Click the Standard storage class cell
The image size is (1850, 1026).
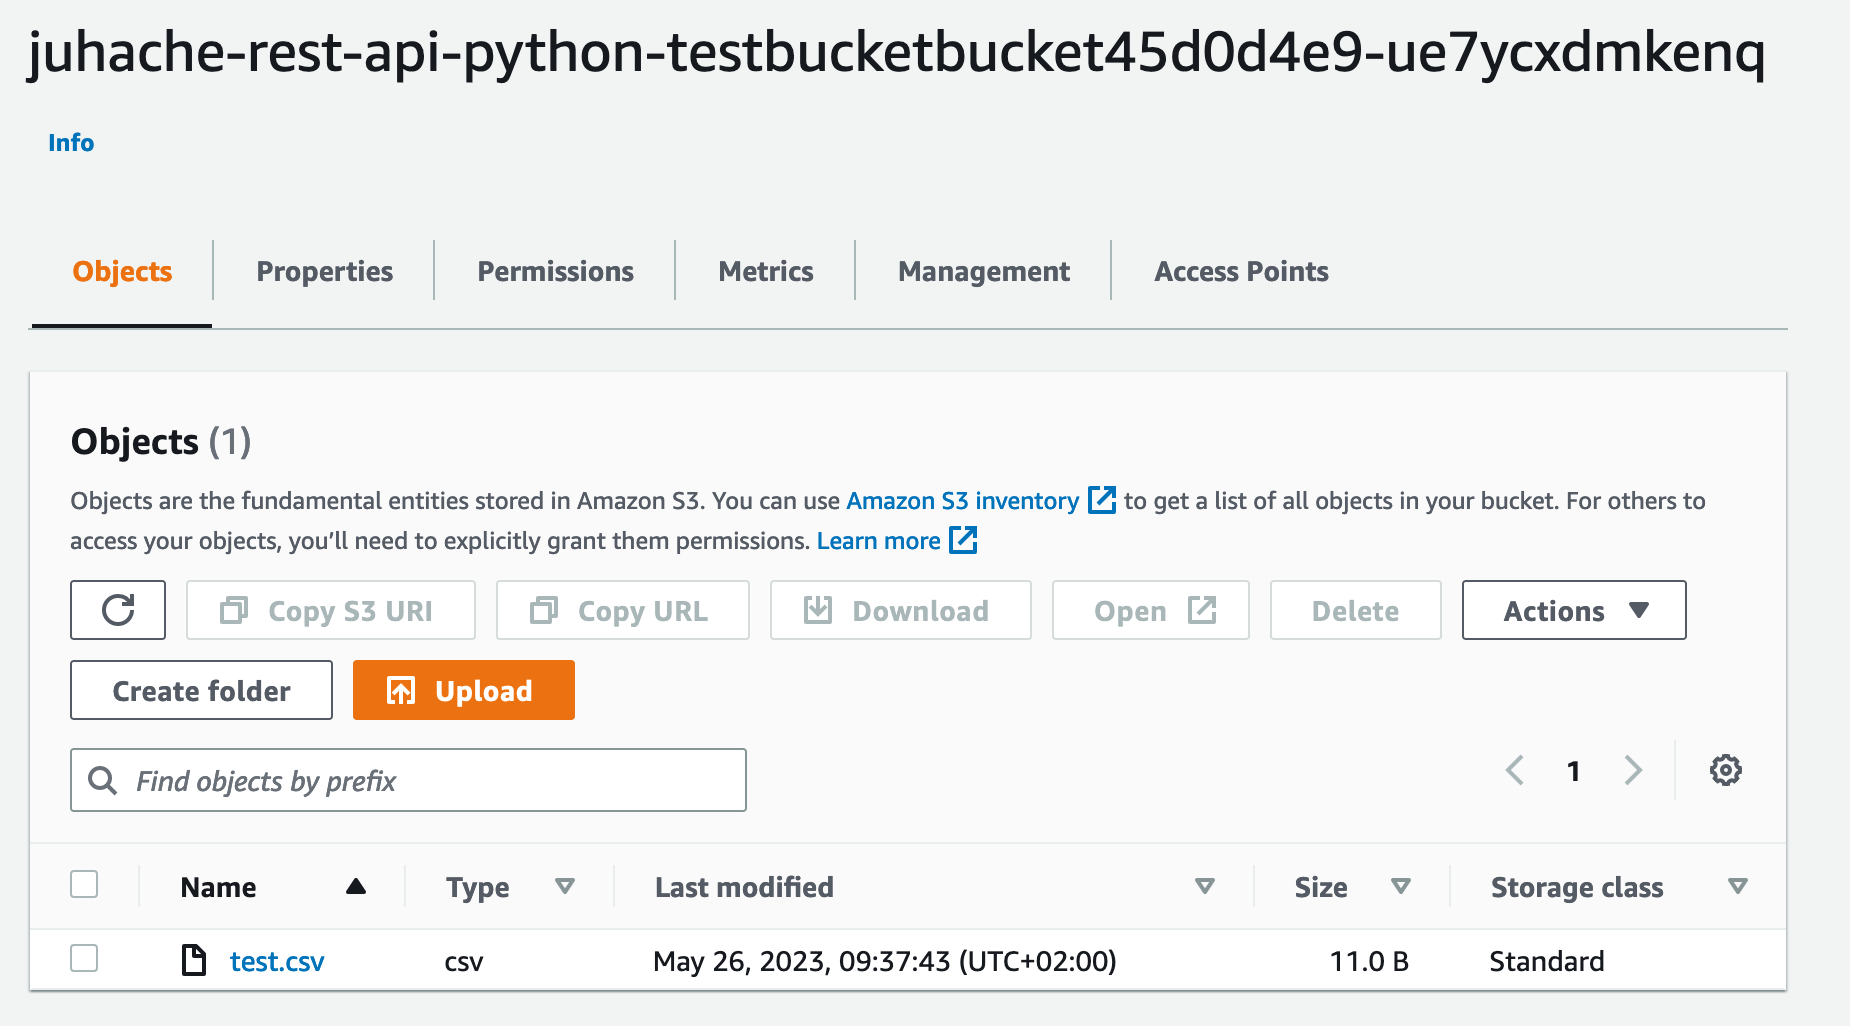1546,961
